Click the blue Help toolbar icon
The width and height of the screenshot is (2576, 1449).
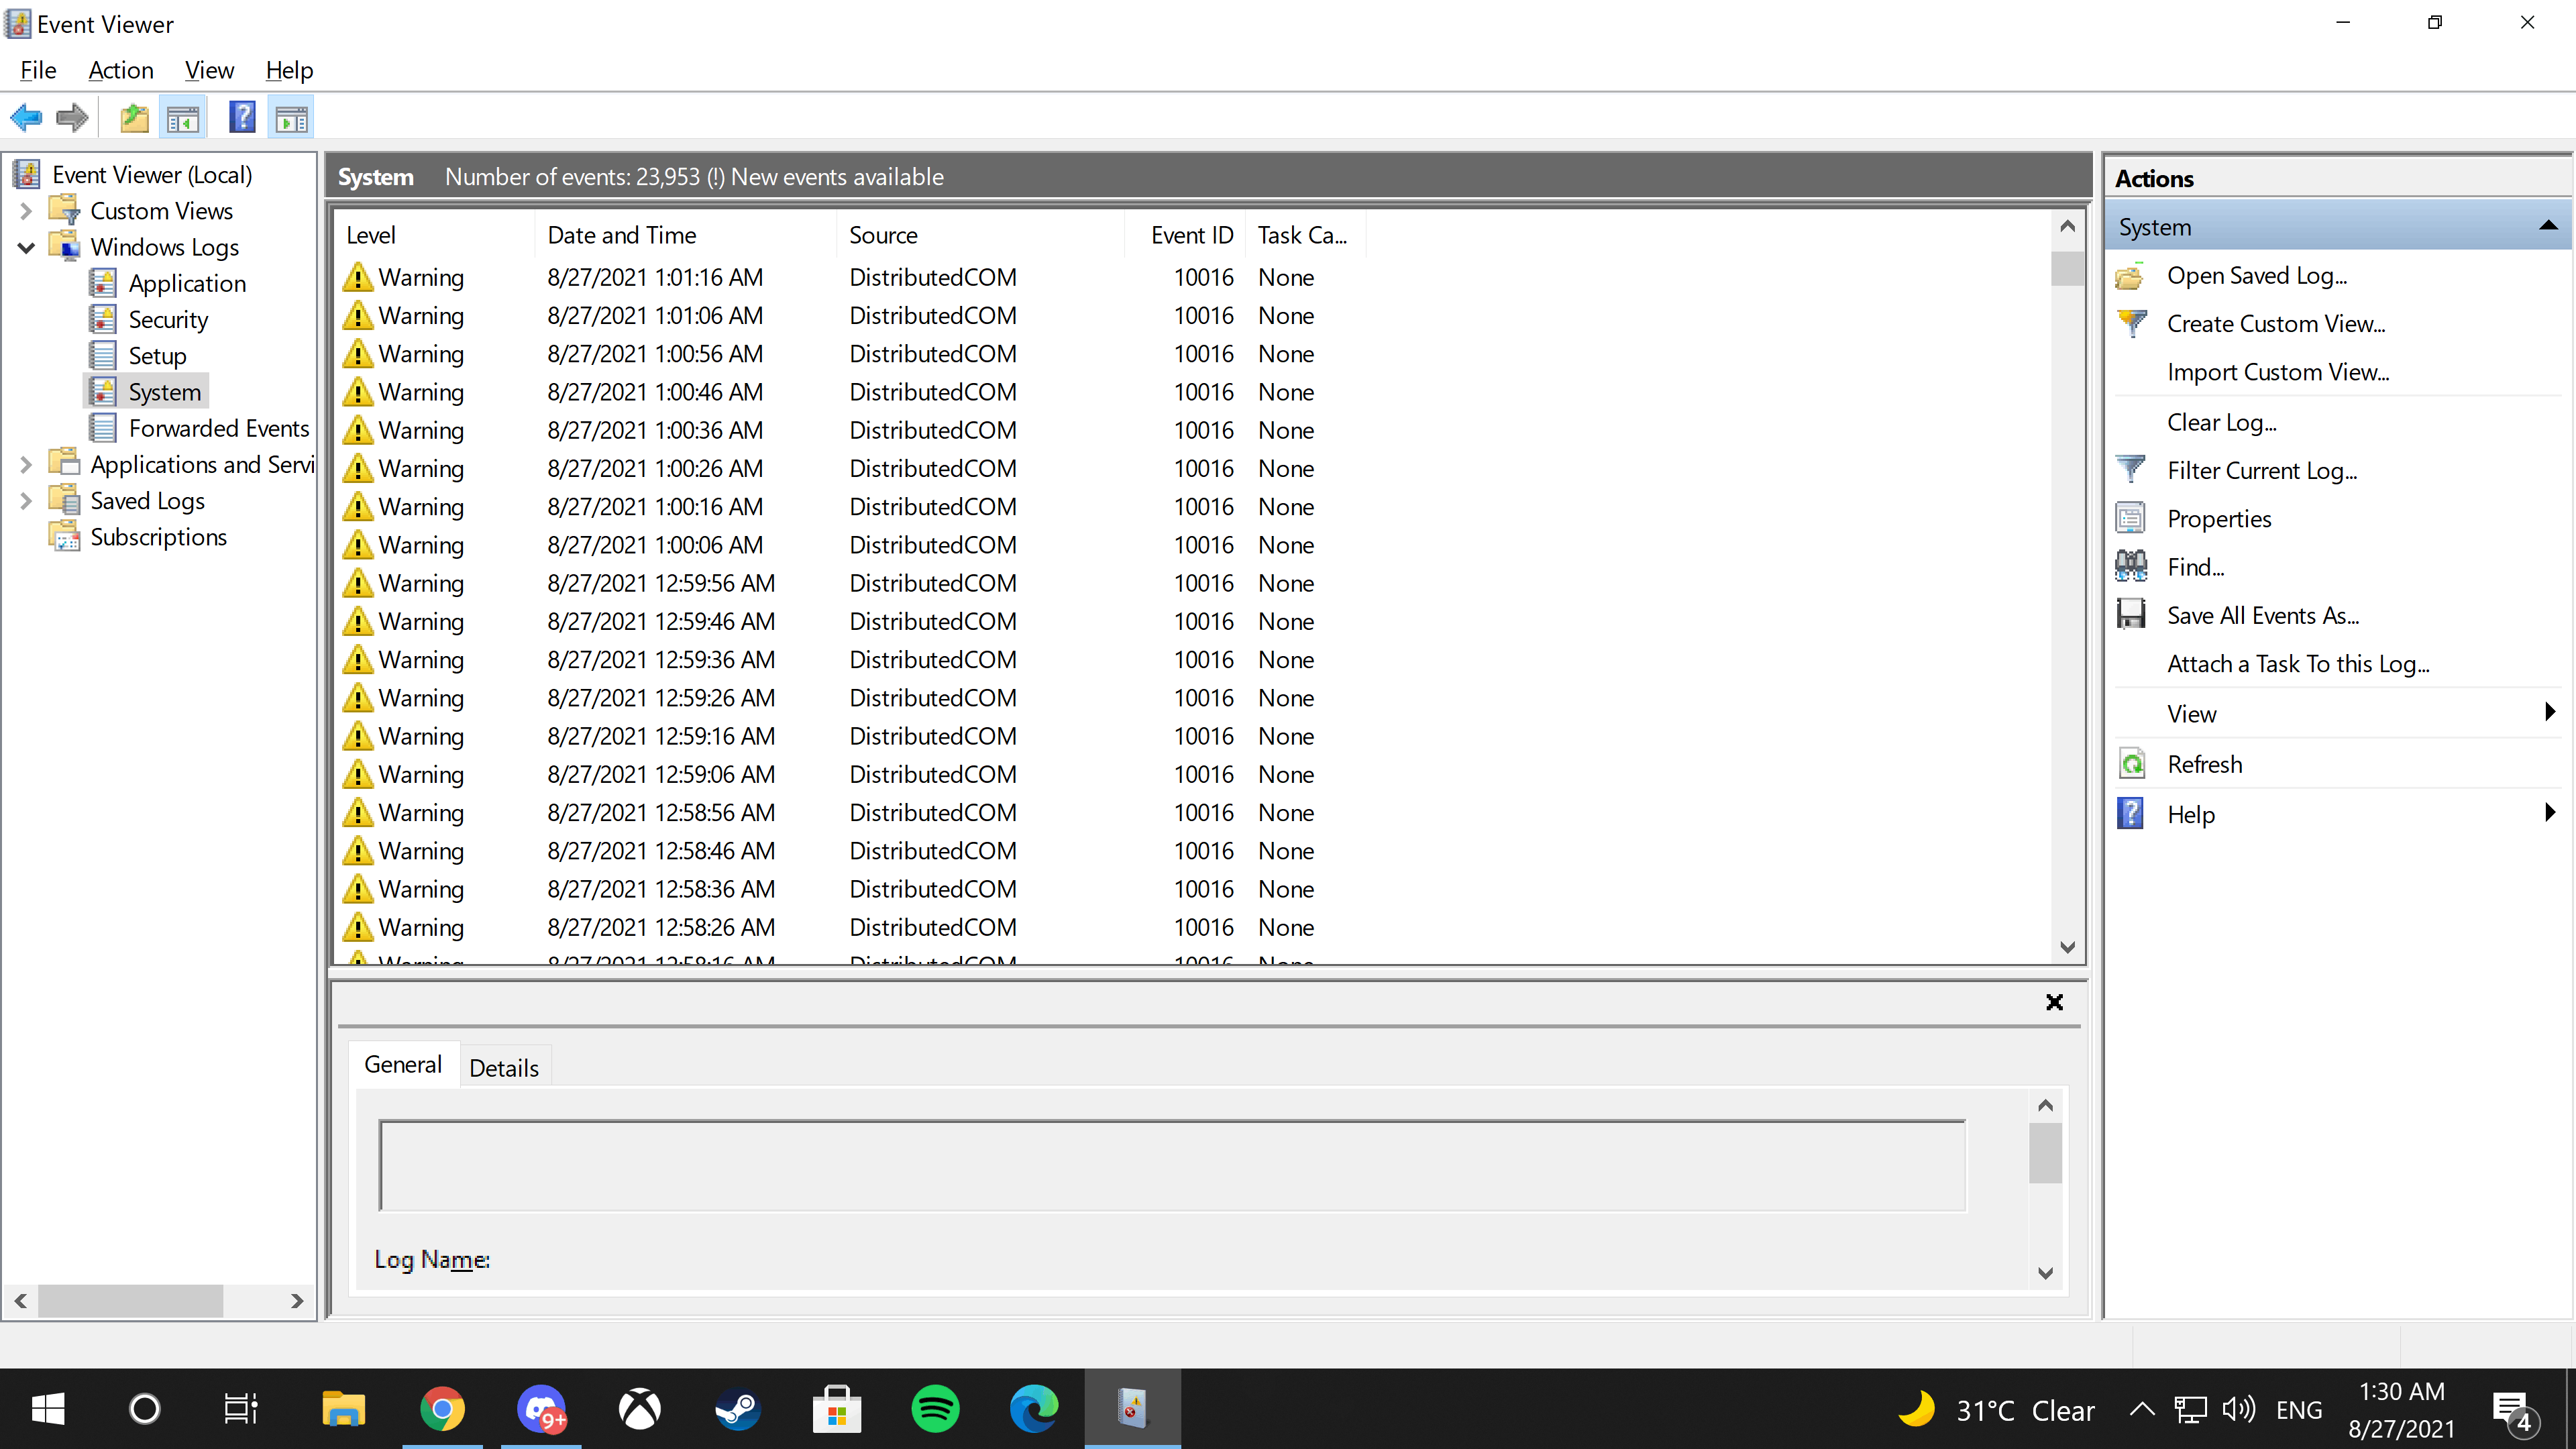[242, 118]
